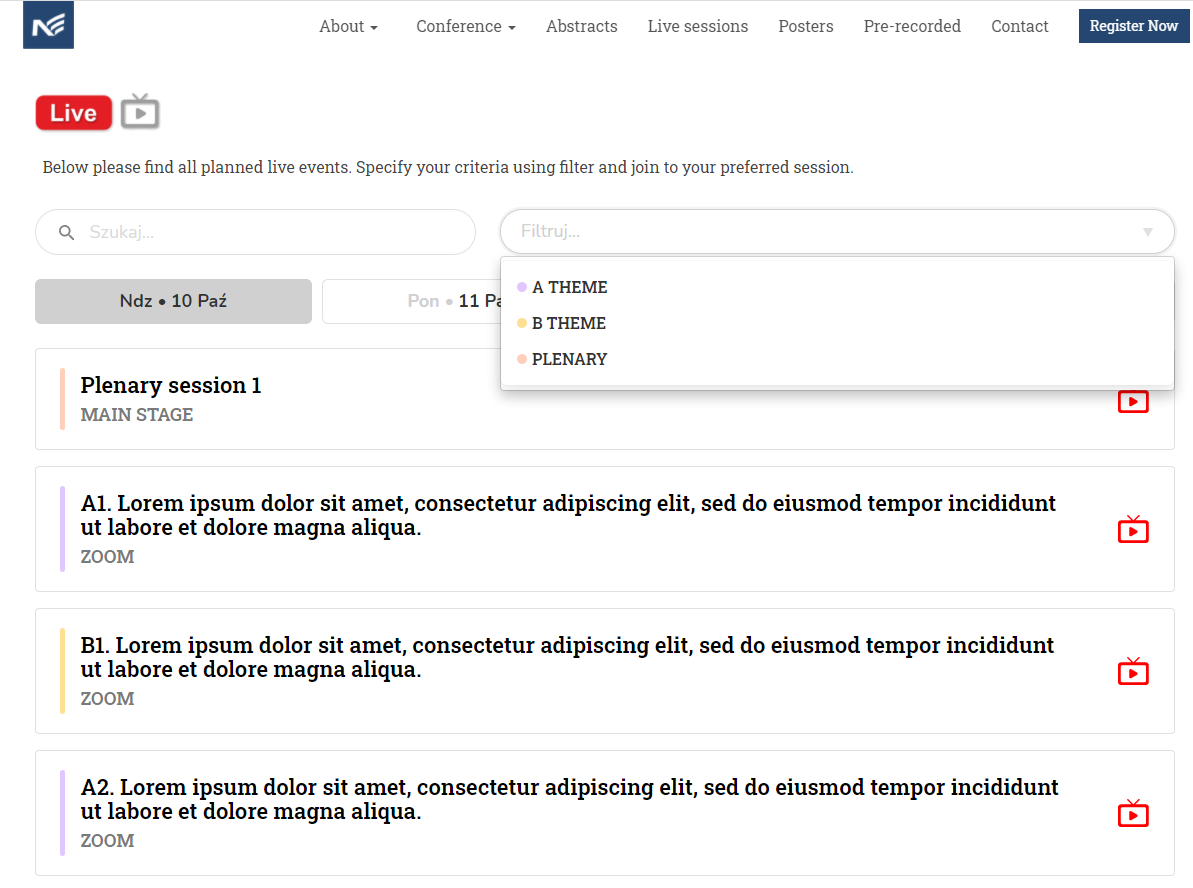Collapse the Filtruj dropdown arrow

point(1147,232)
